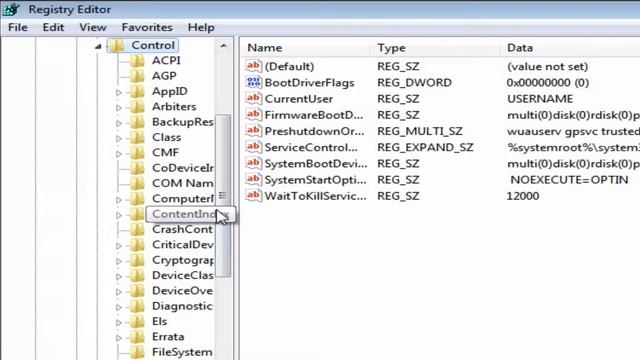Image resolution: width=640 pixels, height=360 pixels.
Task: Click the Class folder icon
Action: [x=138, y=137]
